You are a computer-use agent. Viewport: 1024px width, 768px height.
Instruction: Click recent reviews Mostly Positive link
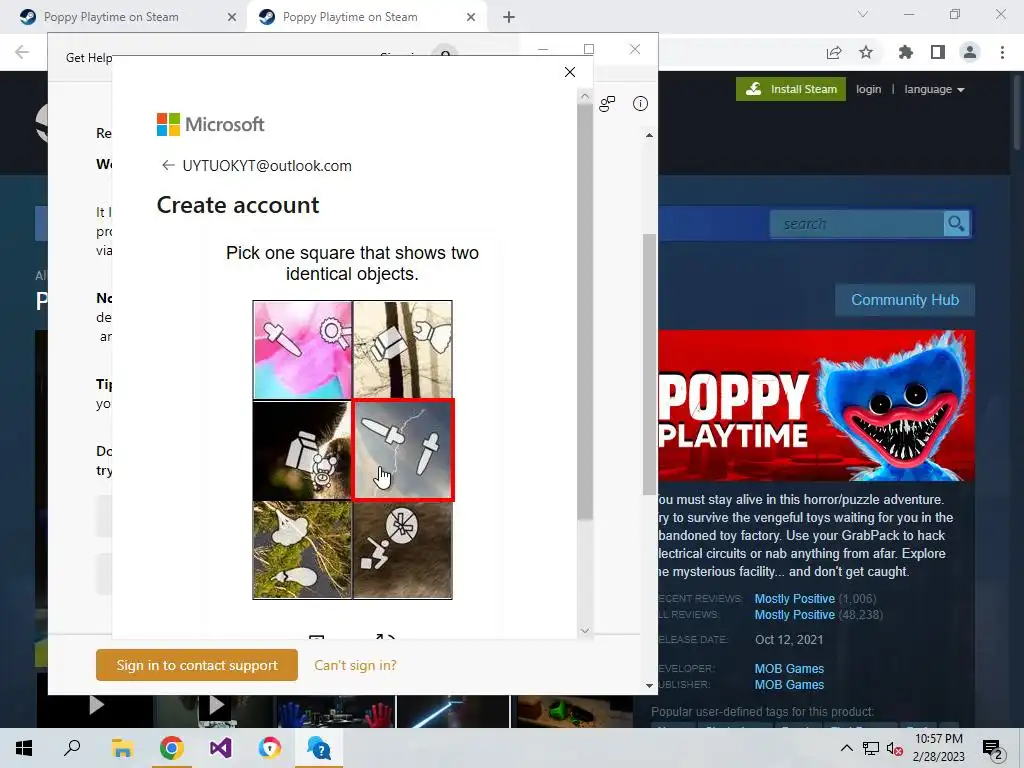tap(794, 599)
